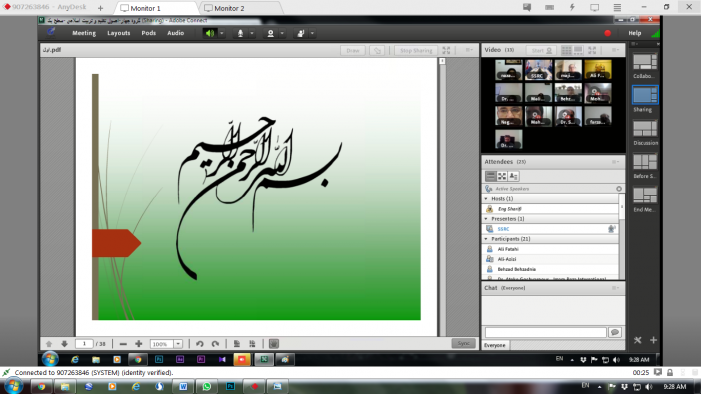Collapse the Hosts (1) group
The image size is (701, 394).
tap(486, 199)
